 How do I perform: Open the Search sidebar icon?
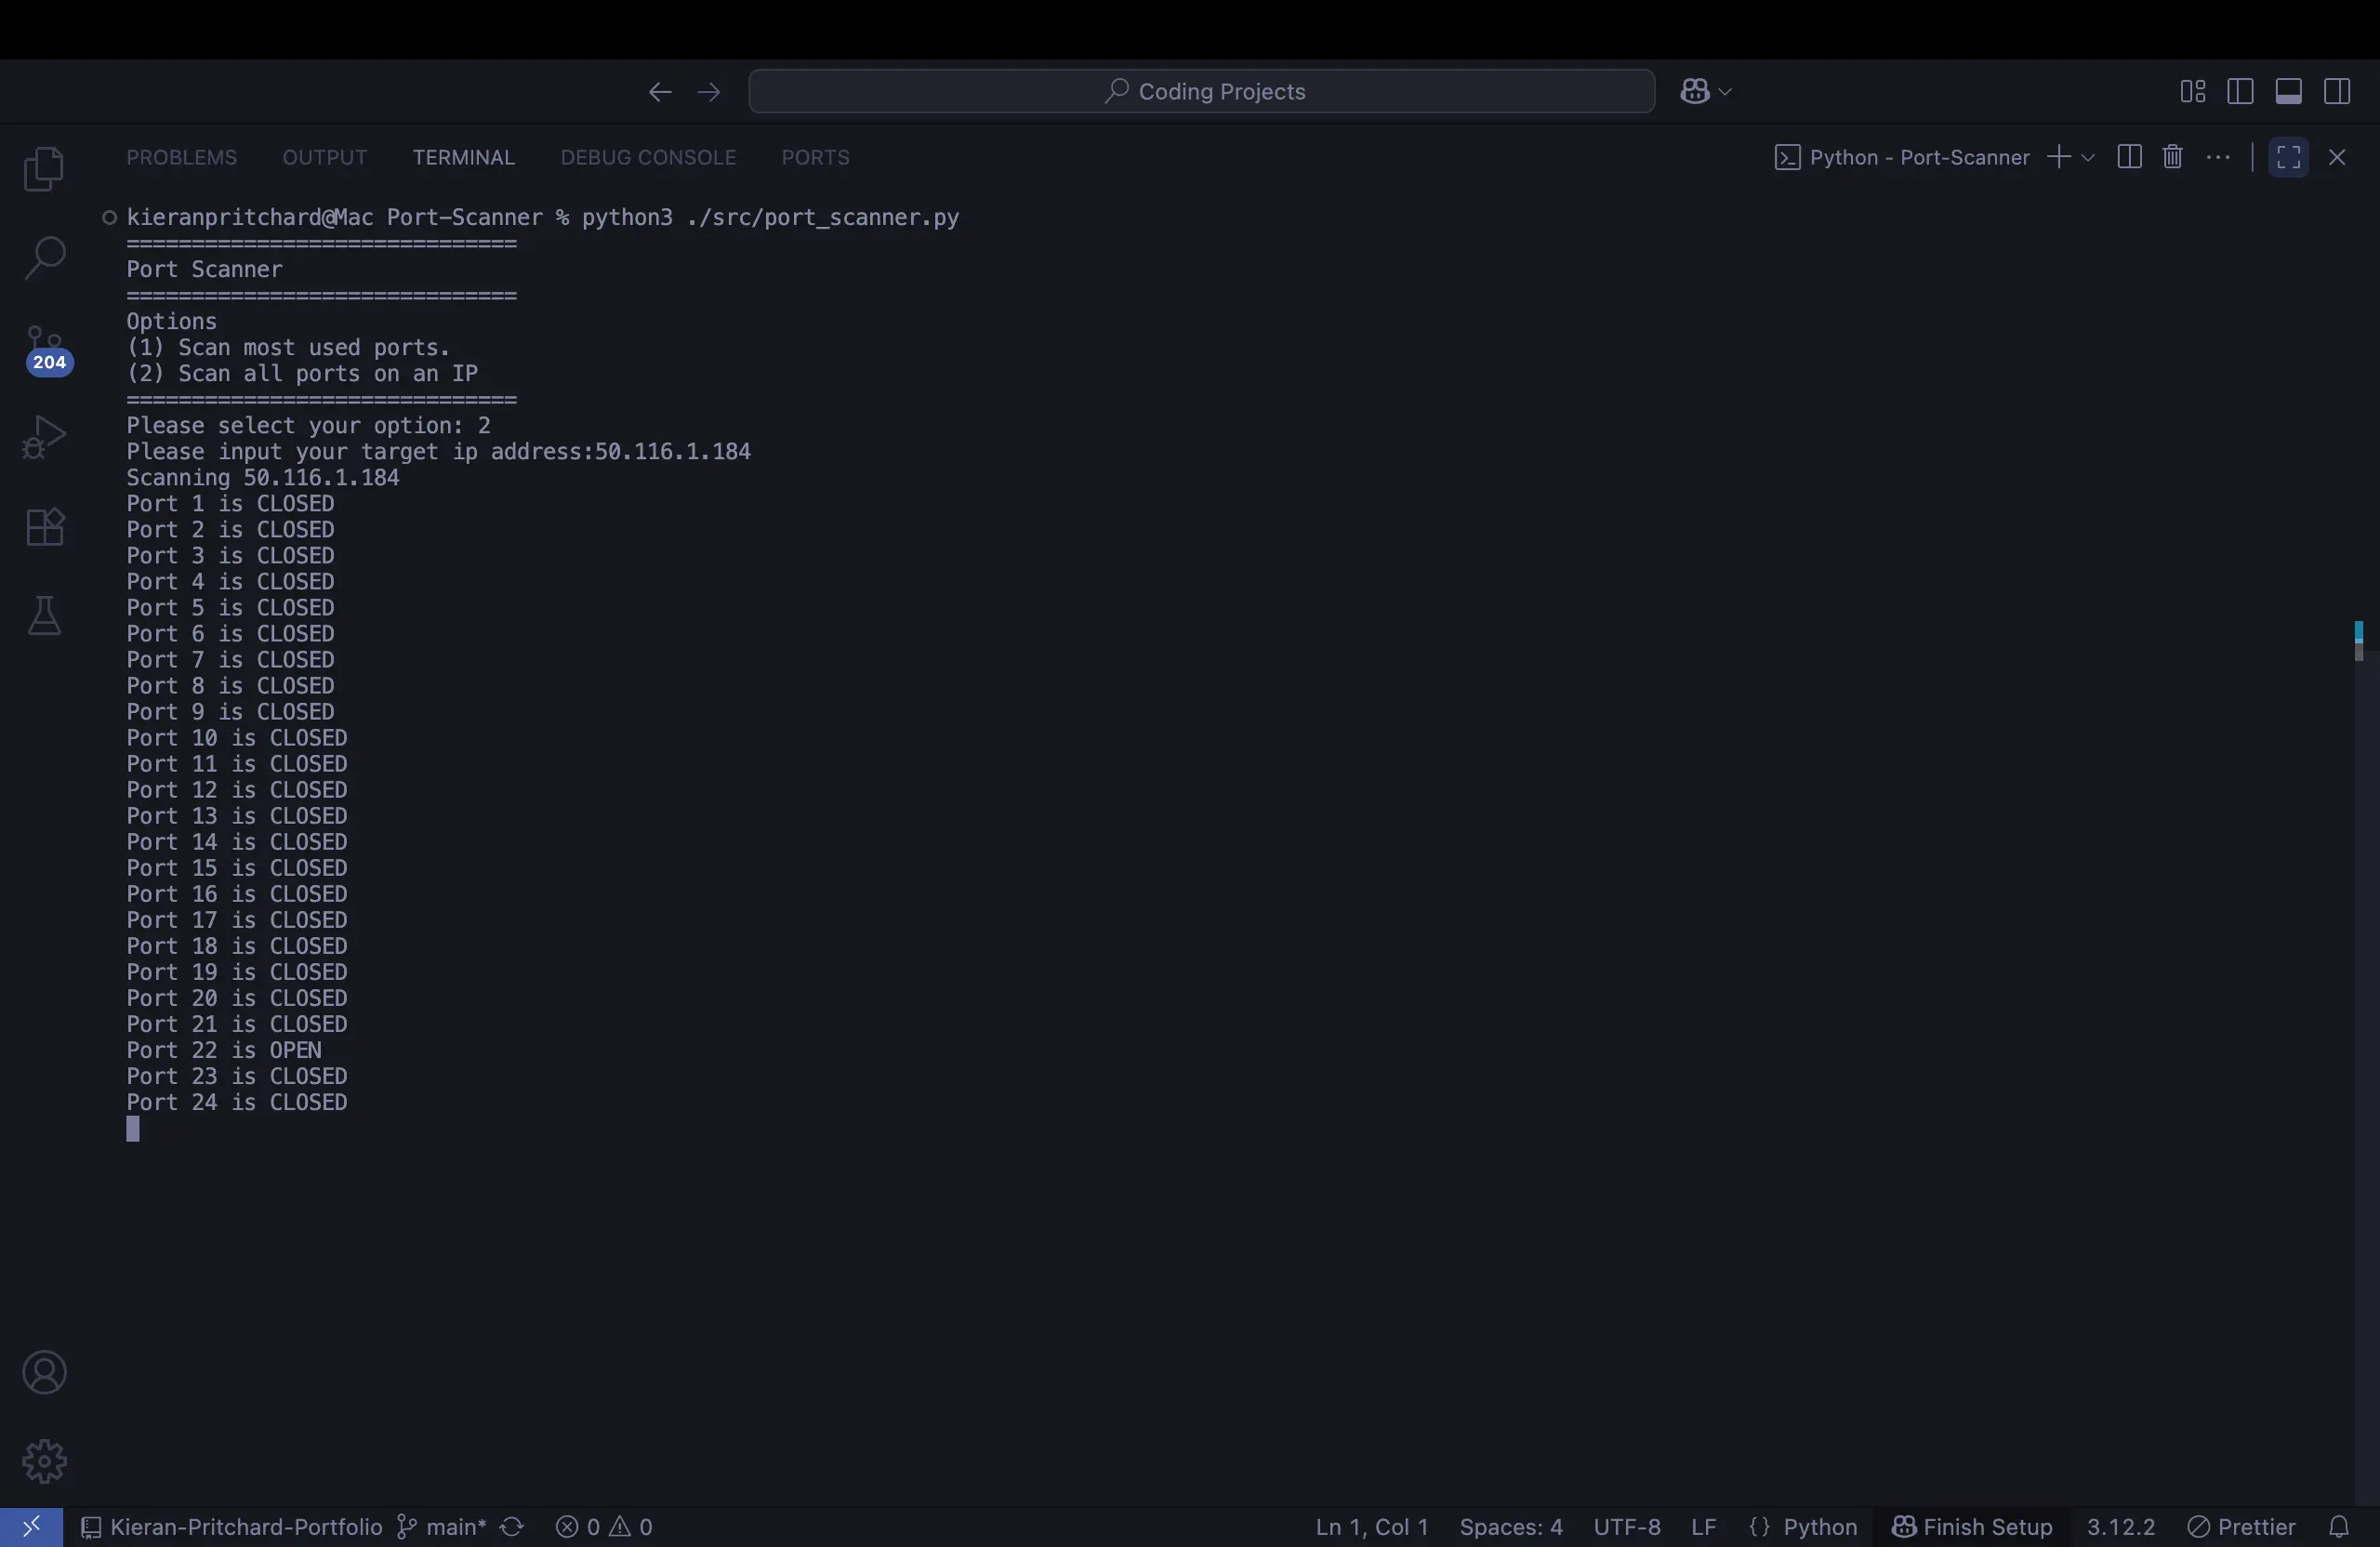click(45, 257)
